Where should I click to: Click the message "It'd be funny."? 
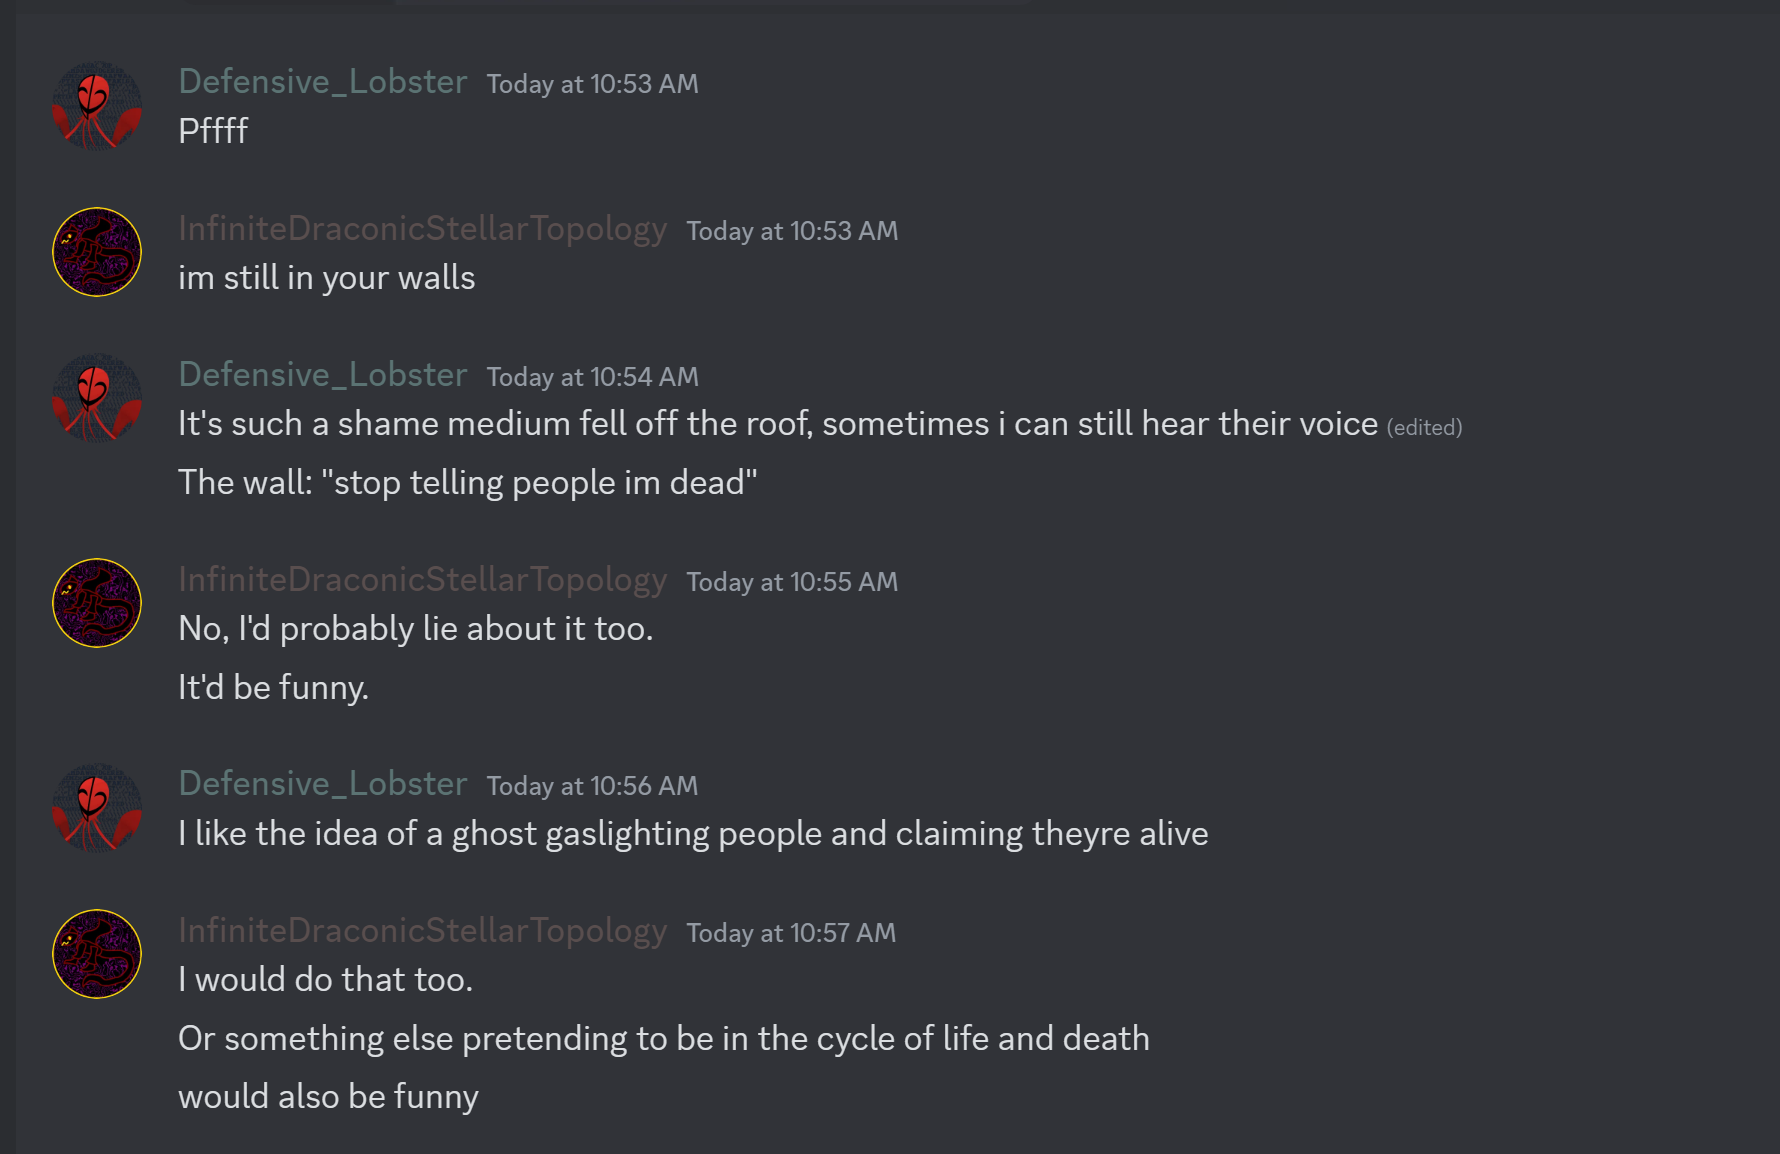pos(273,688)
